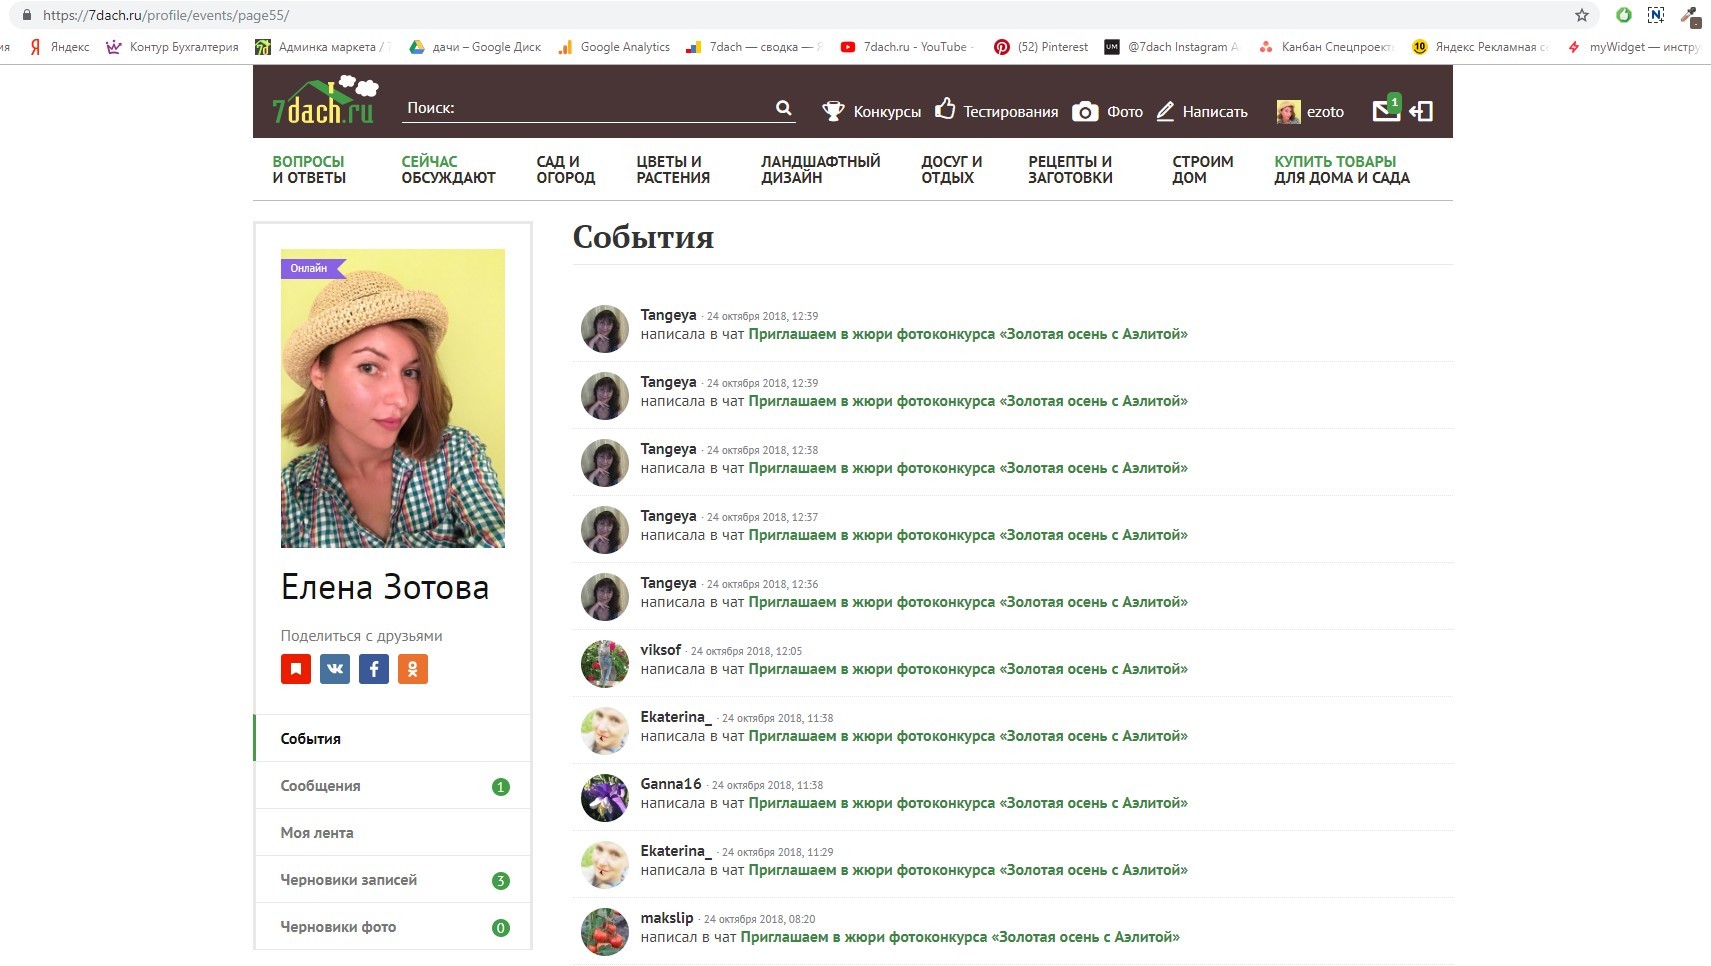
Task: Click the camera Фото icon
Action: point(1085,111)
